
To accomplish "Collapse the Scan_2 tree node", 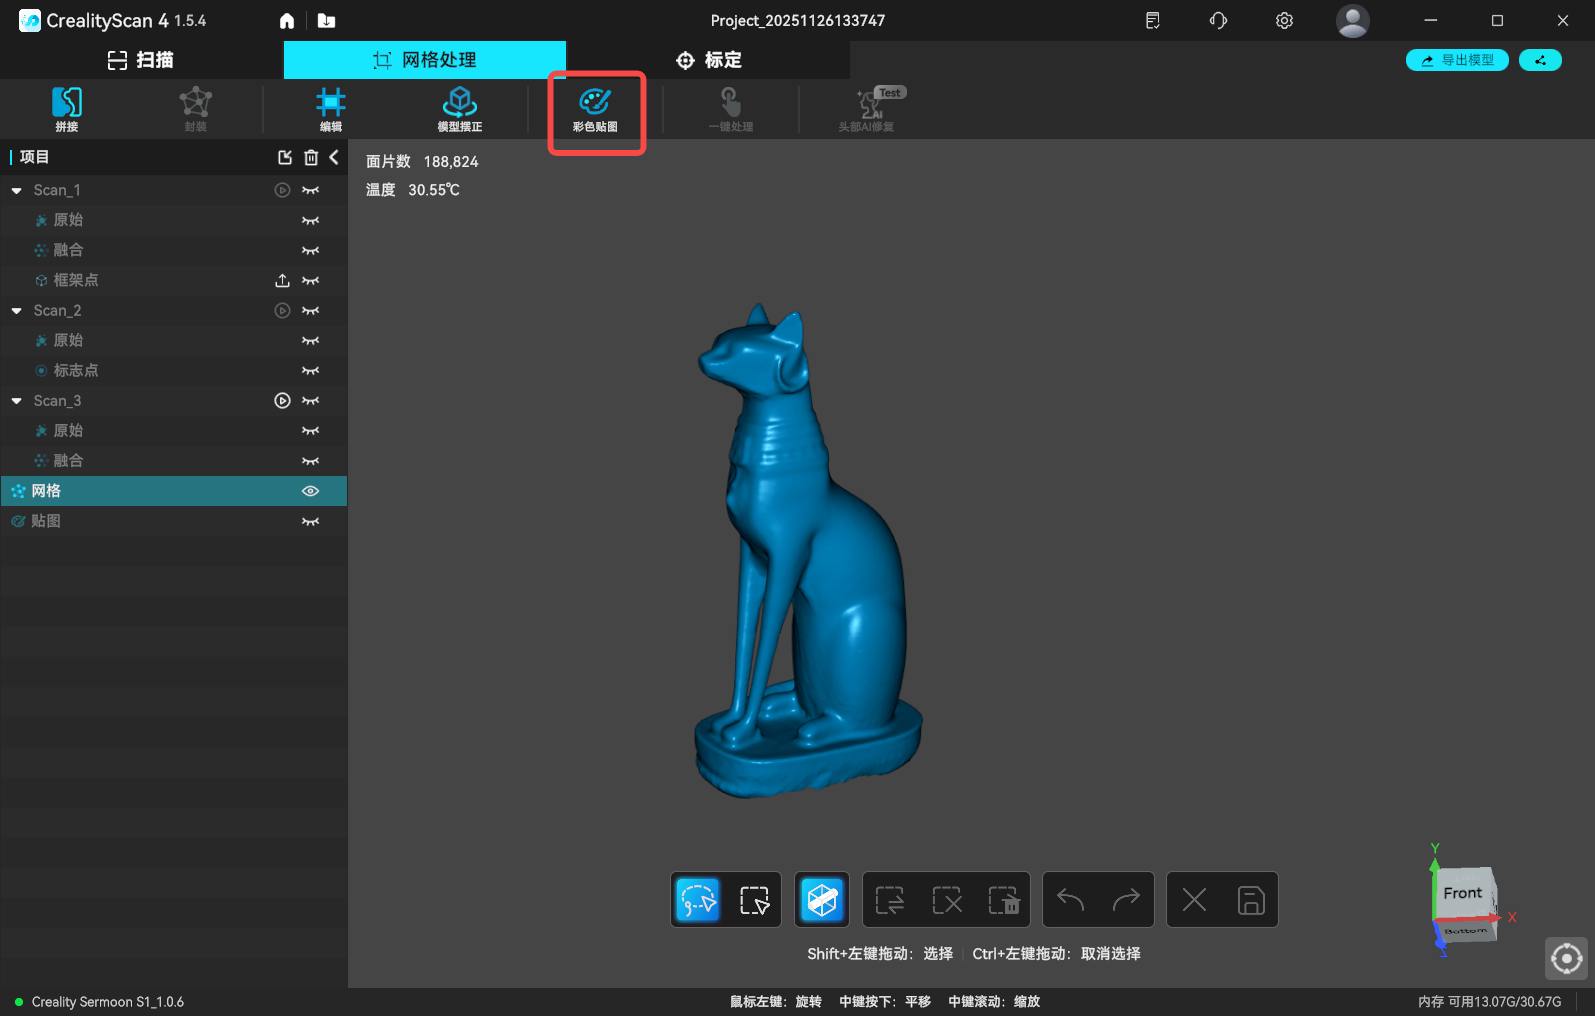I will coord(17,311).
